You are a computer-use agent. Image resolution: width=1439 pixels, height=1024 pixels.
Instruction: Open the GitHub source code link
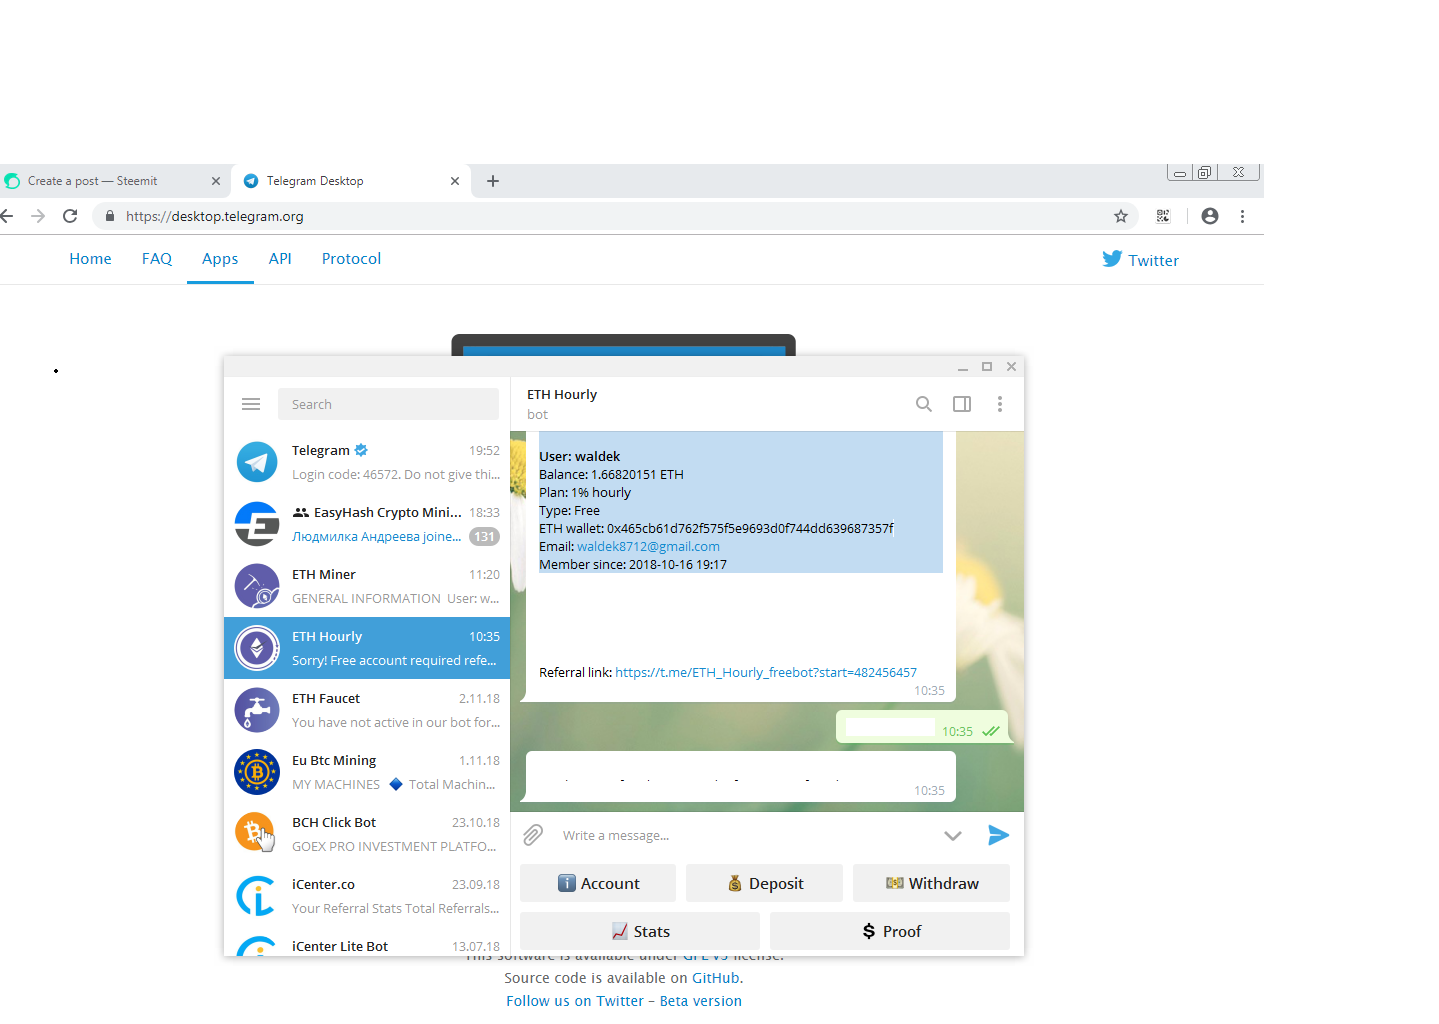click(x=716, y=978)
